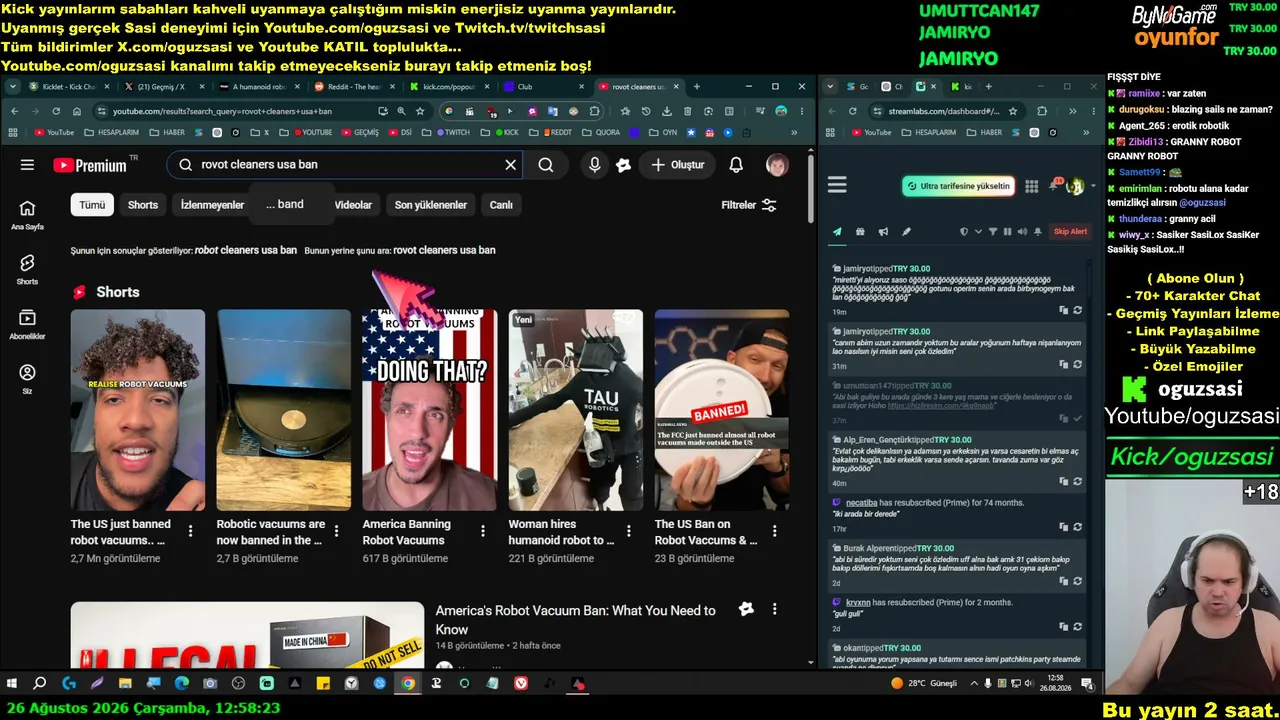Open options for 'Woman hires humanoid robot' short
Screen dimensions: 1280x720
pos(629,531)
